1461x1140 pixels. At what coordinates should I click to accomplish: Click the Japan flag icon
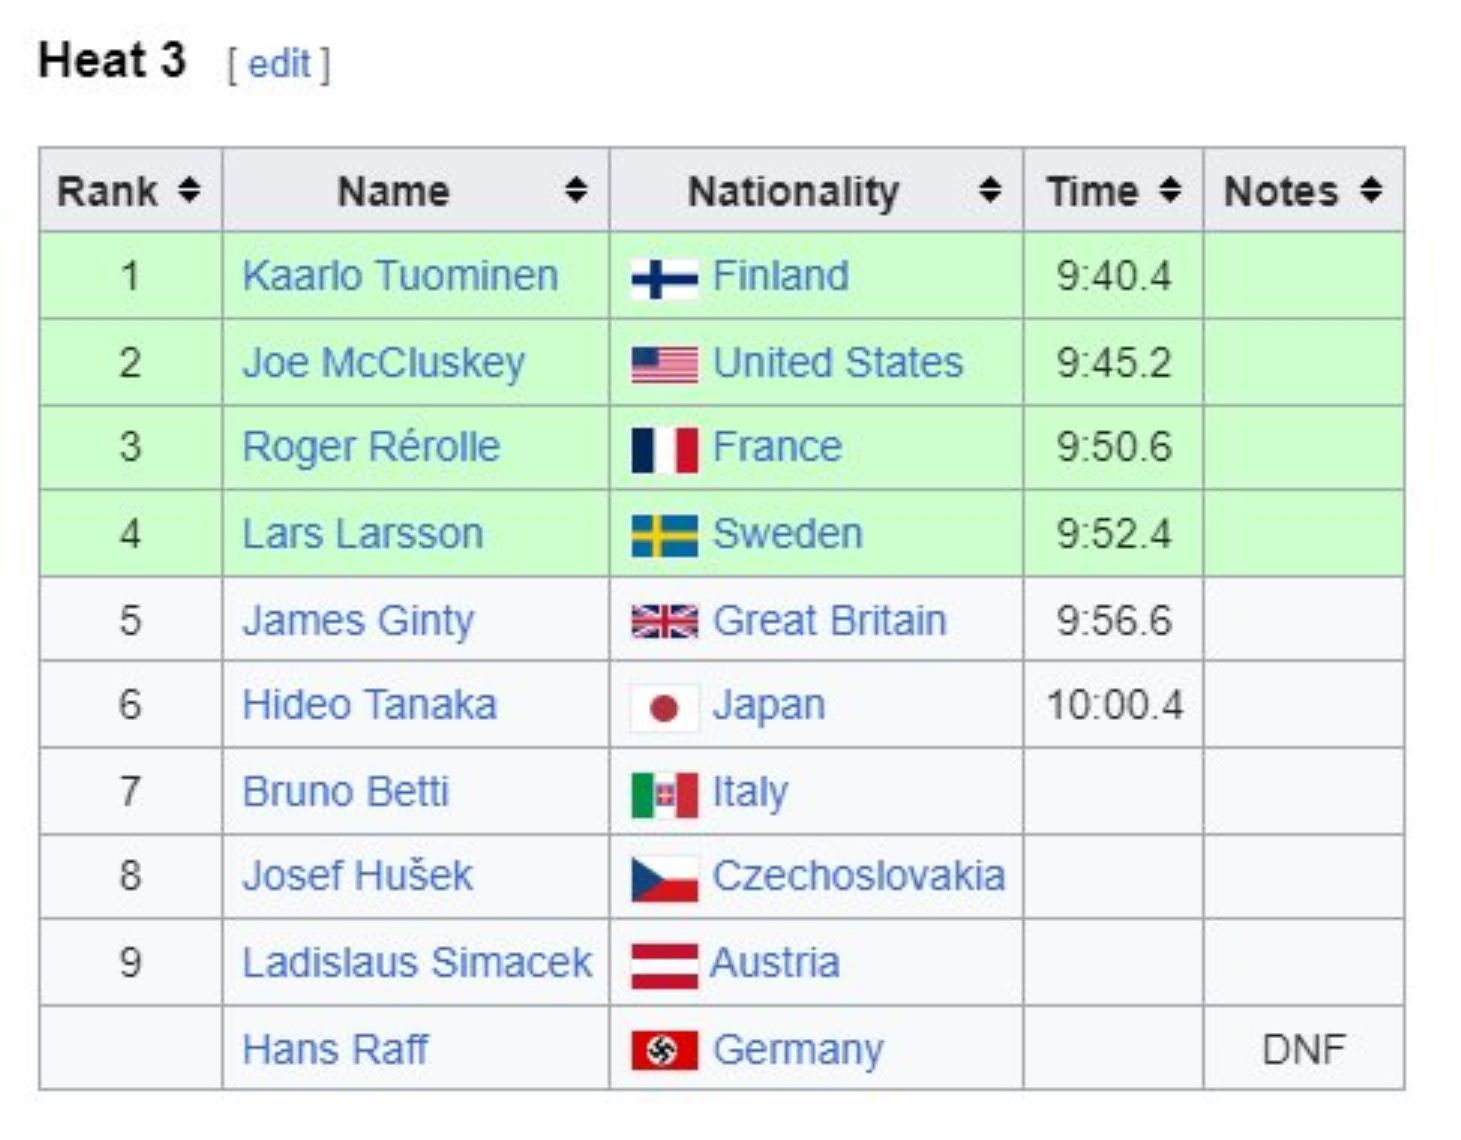(664, 707)
